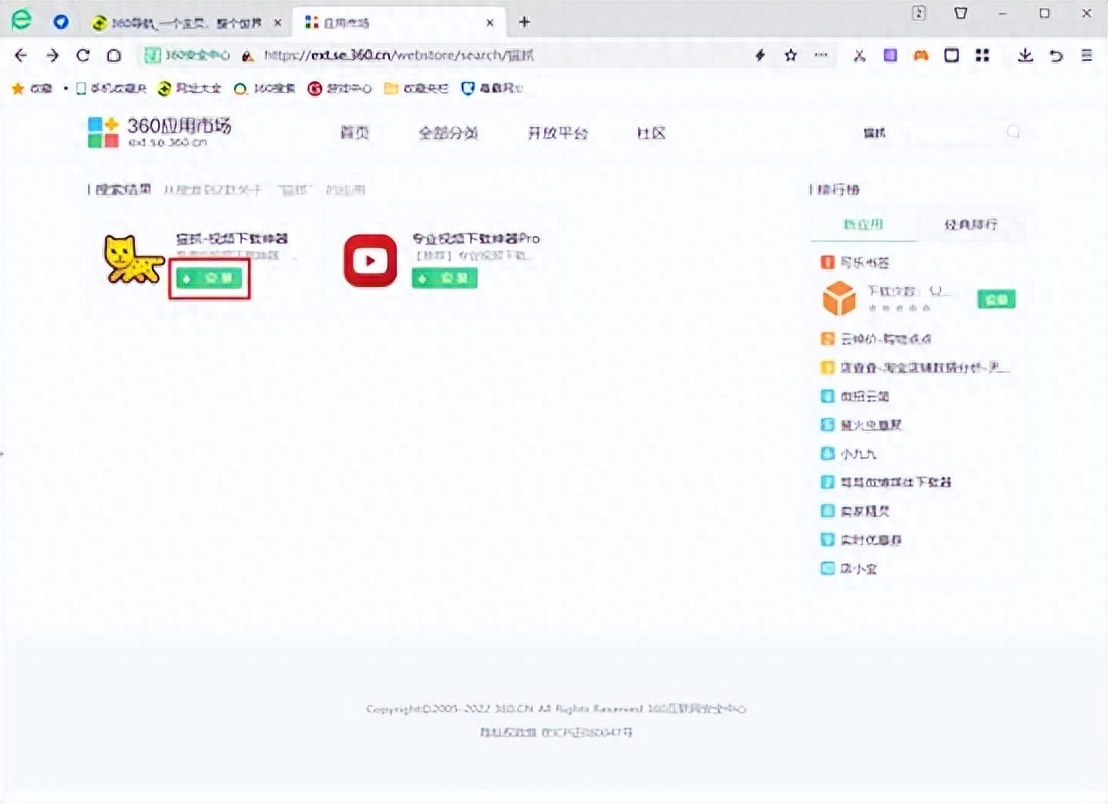This screenshot has width=1108, height=804.
Task: Click the home icon next to the address bar
Action: (x=114, y=57)
